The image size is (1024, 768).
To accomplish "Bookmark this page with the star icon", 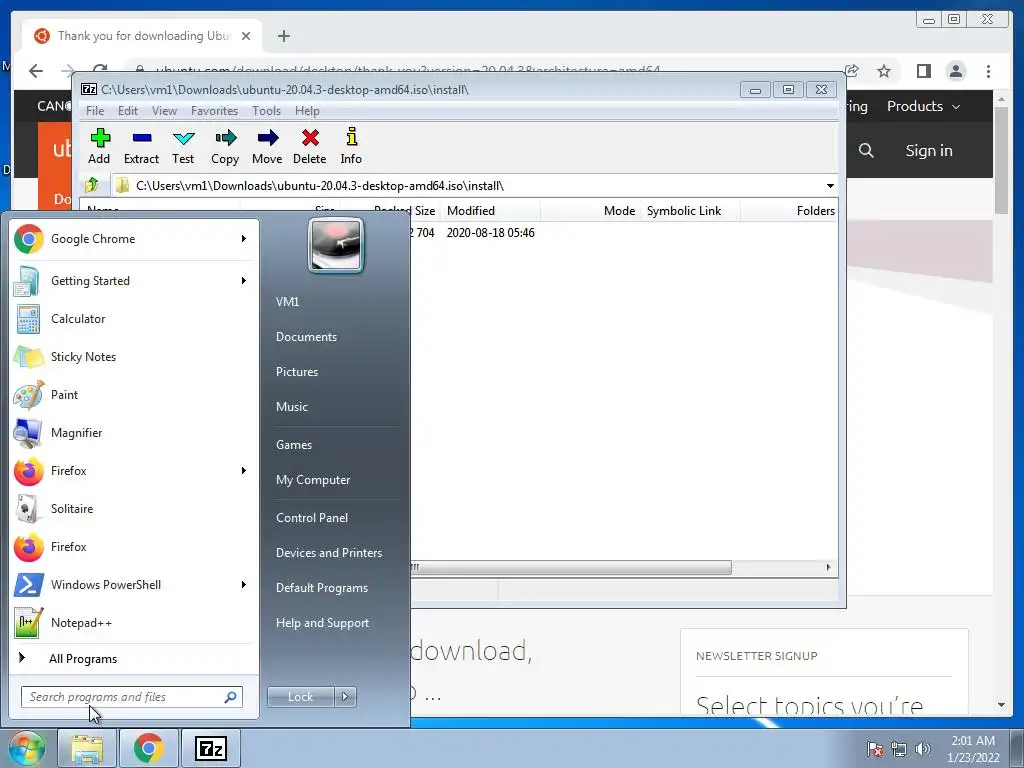I will pos(884,71).
